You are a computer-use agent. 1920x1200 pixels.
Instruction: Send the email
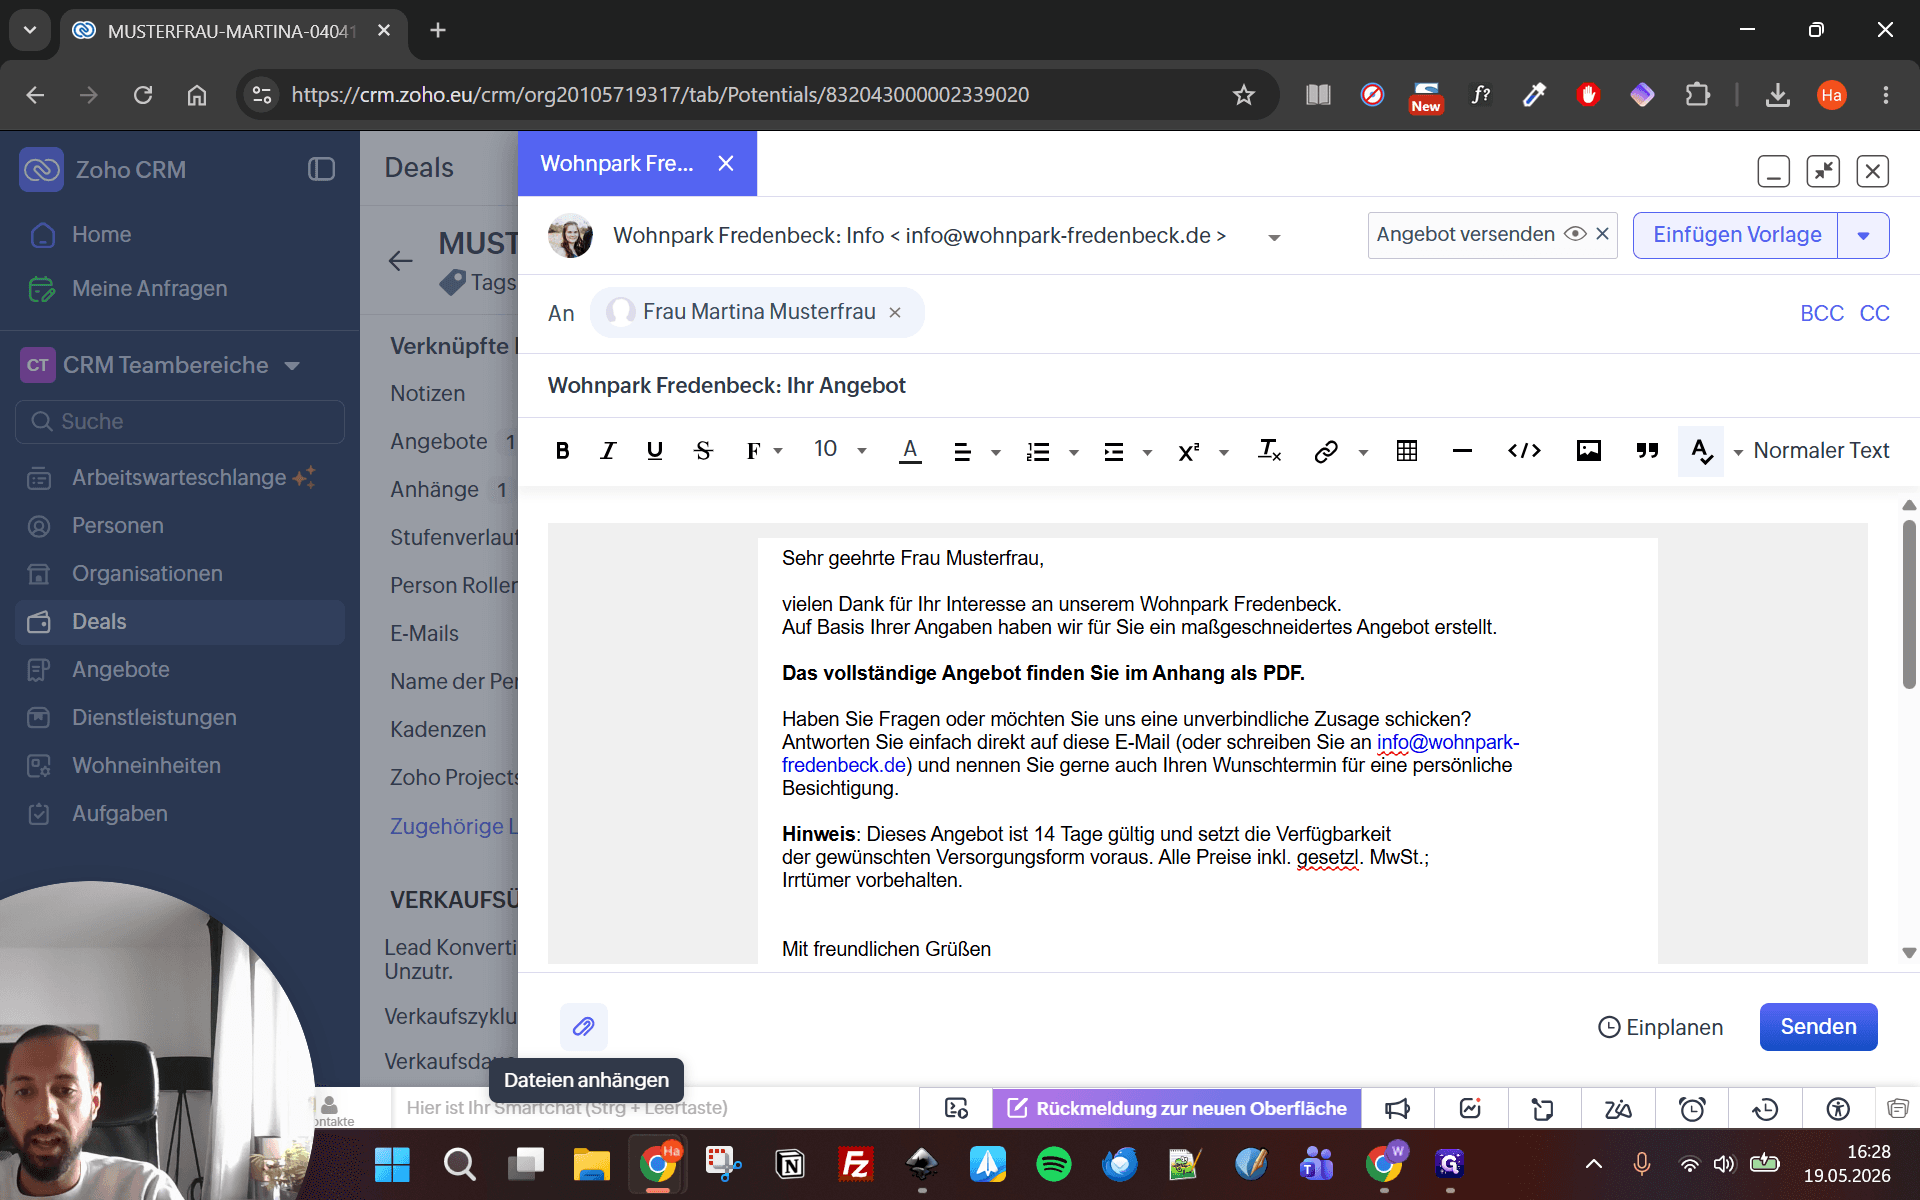(x=1818, y=1027)
